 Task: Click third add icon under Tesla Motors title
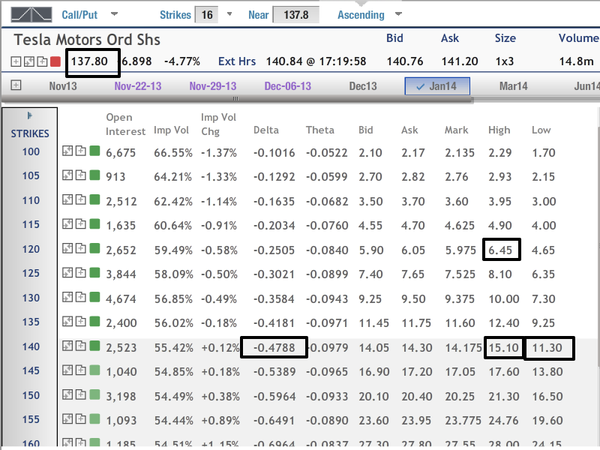pos(42,62)
